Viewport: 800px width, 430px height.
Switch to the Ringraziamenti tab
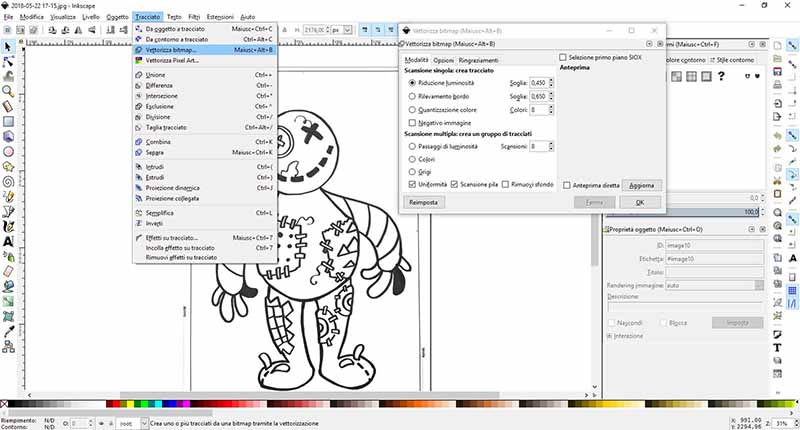pyautogui.click(x=478, y=60)
